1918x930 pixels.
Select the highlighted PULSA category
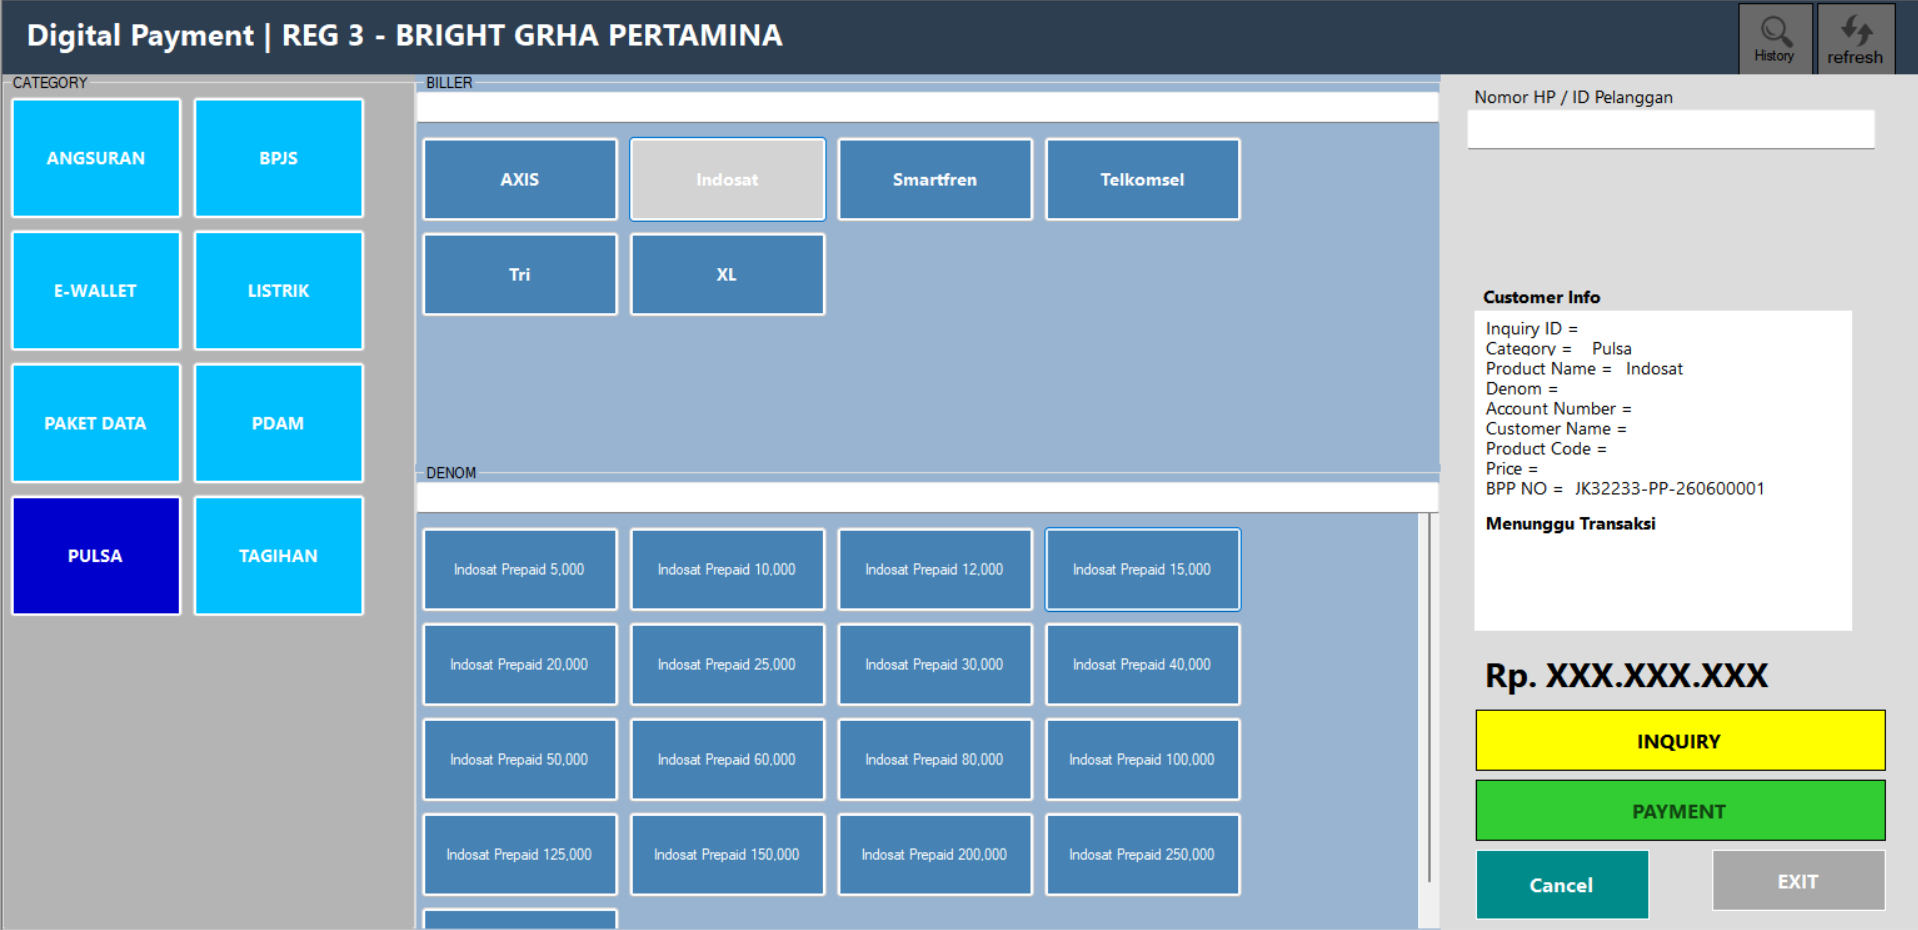(x=96, y=555)
